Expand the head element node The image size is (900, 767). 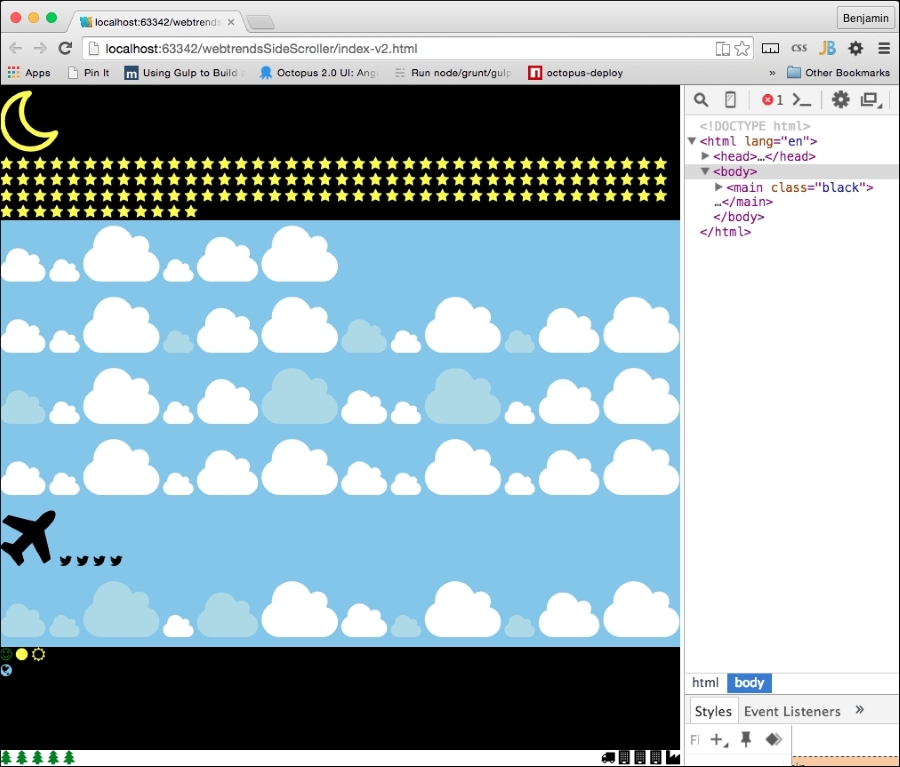point(705,157)
